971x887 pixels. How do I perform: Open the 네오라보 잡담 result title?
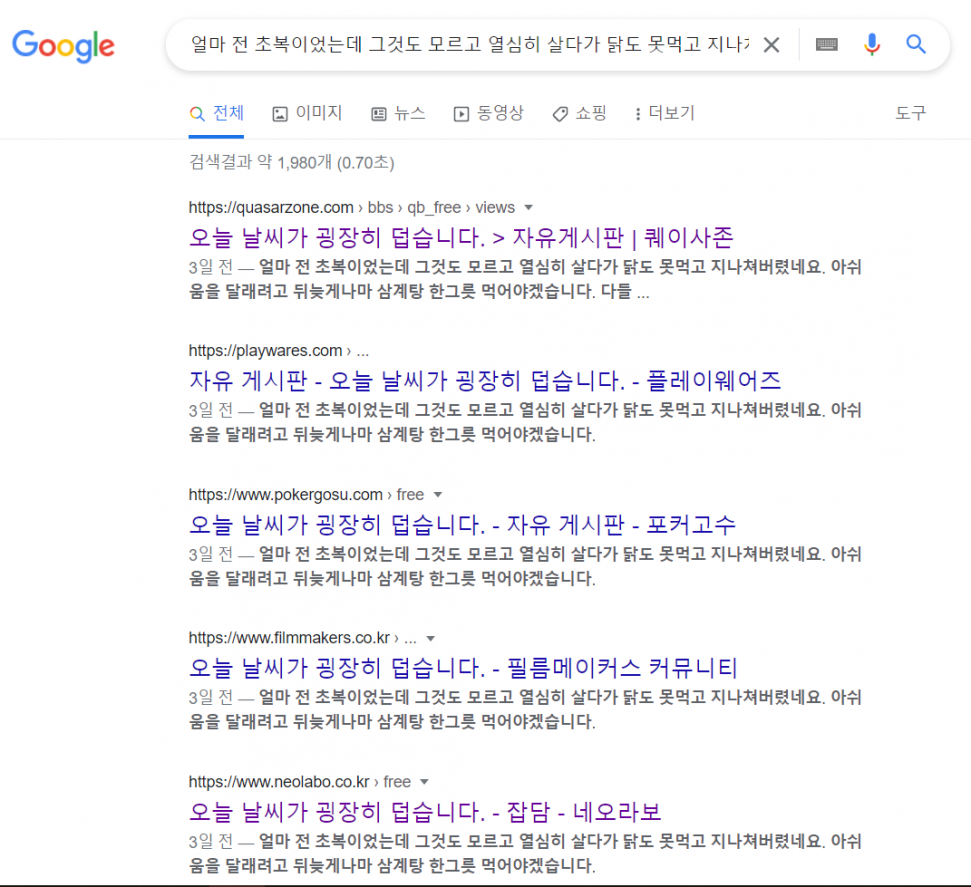pos(425,811)
